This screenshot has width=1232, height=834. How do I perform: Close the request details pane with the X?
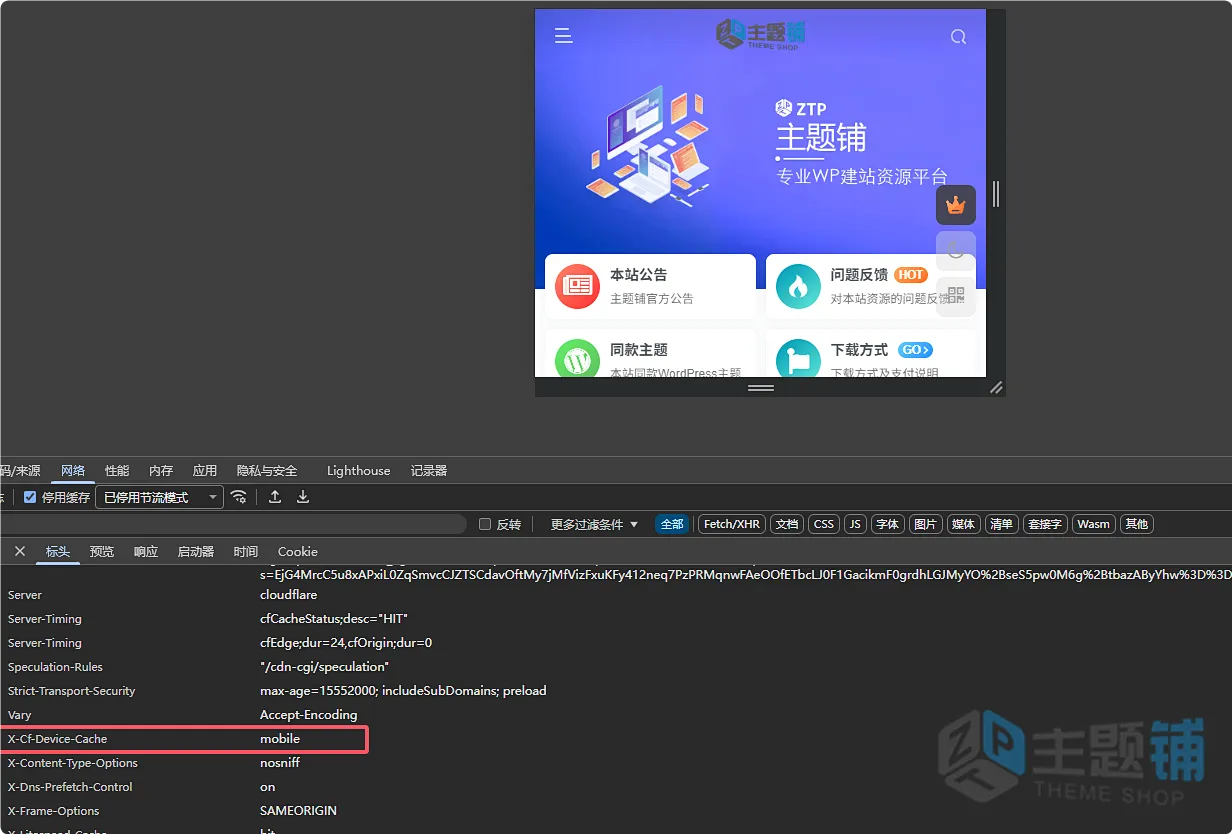[20, 551]
